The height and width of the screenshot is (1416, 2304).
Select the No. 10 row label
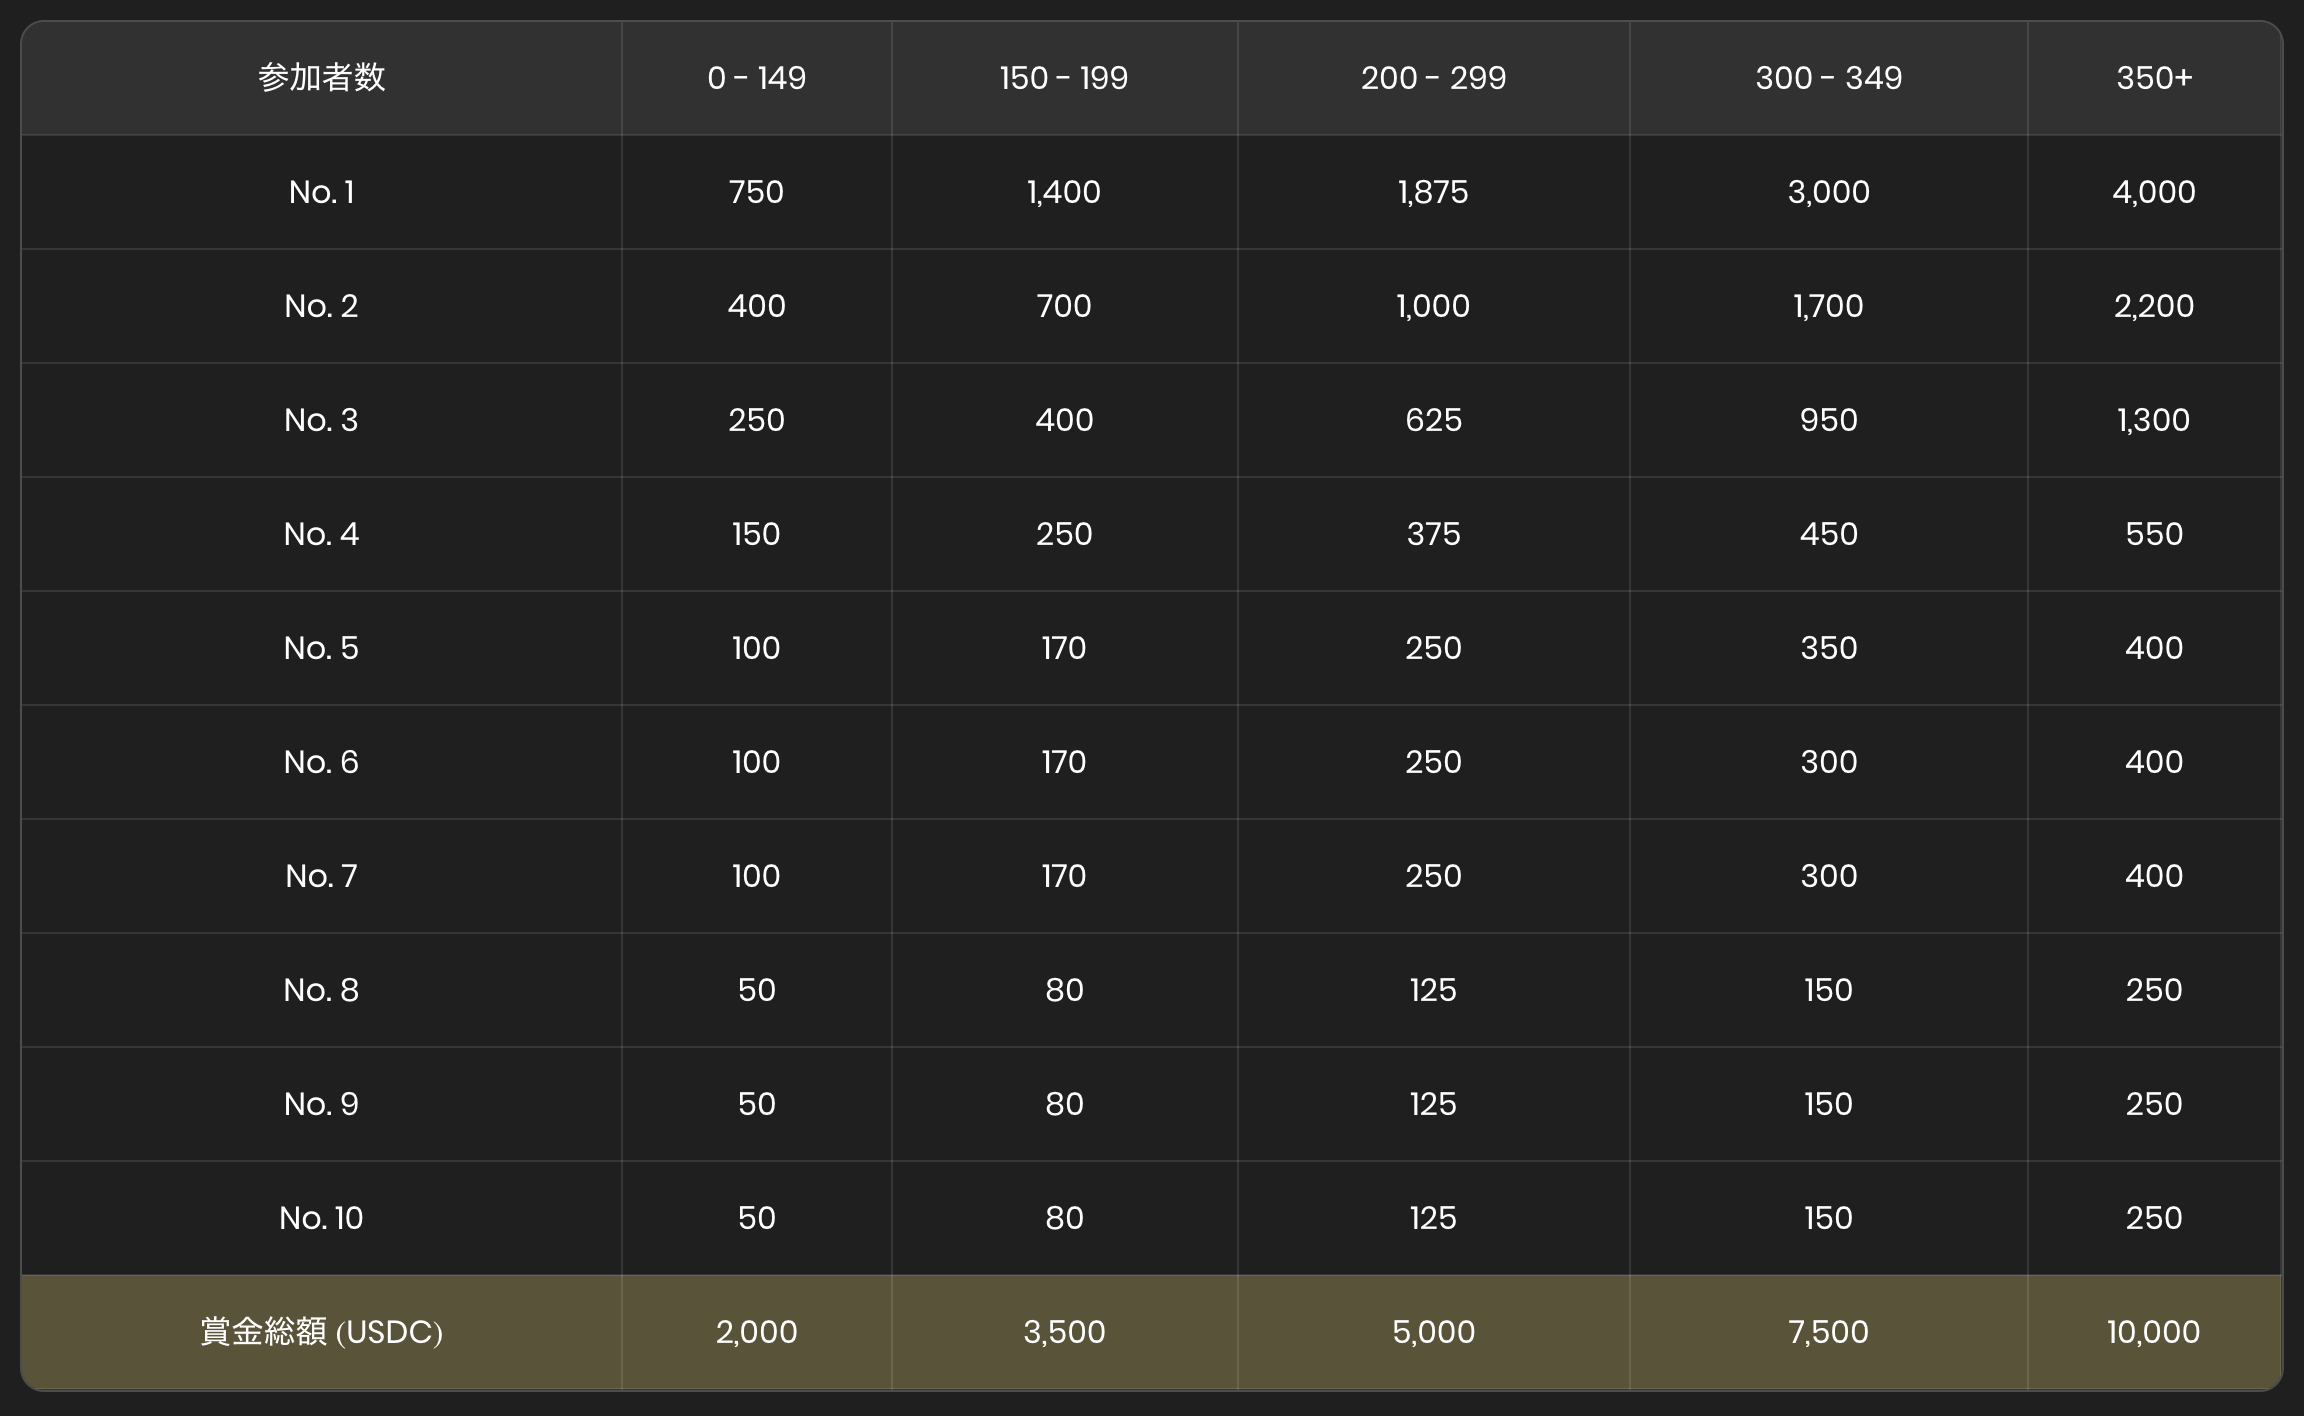point(321,1218)
